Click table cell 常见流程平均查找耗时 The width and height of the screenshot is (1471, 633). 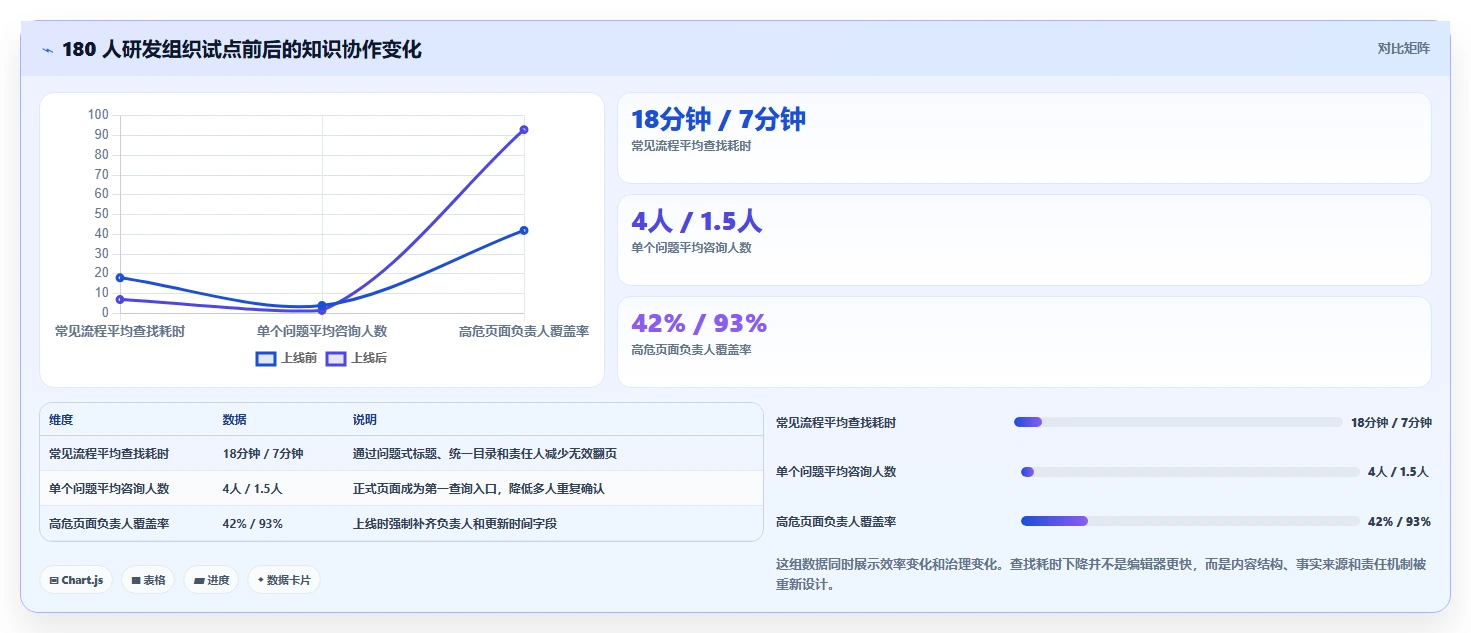[x=109, y=454]
